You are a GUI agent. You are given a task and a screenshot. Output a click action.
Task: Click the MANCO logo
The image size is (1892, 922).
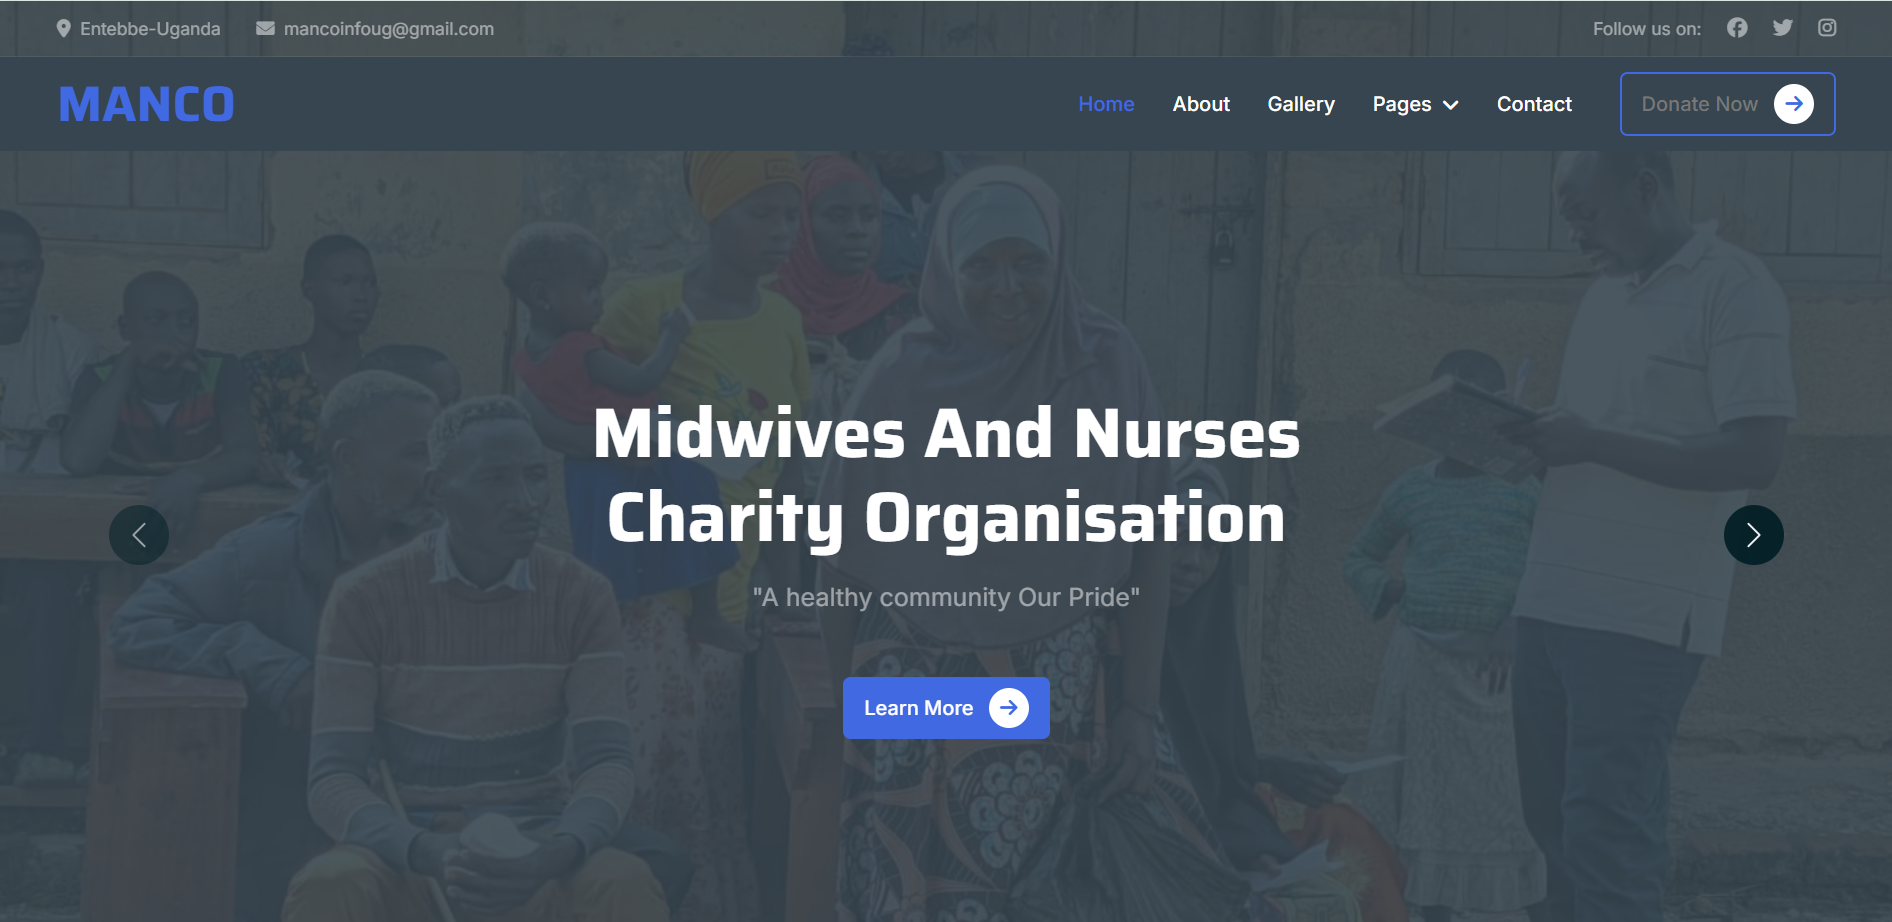[x=146, y=104]
